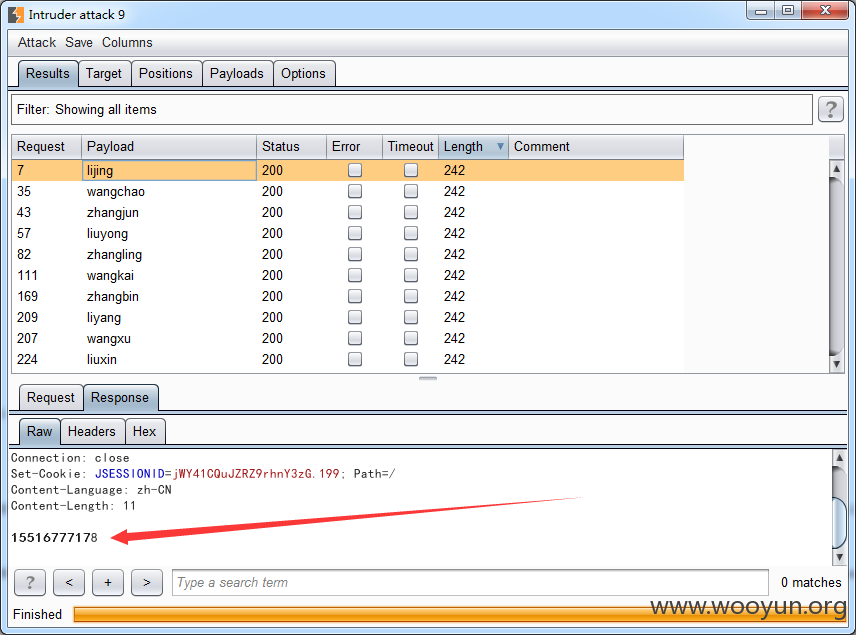
Task: Click the Filter: Showing all items bar
Action: (x=412, y=109)
